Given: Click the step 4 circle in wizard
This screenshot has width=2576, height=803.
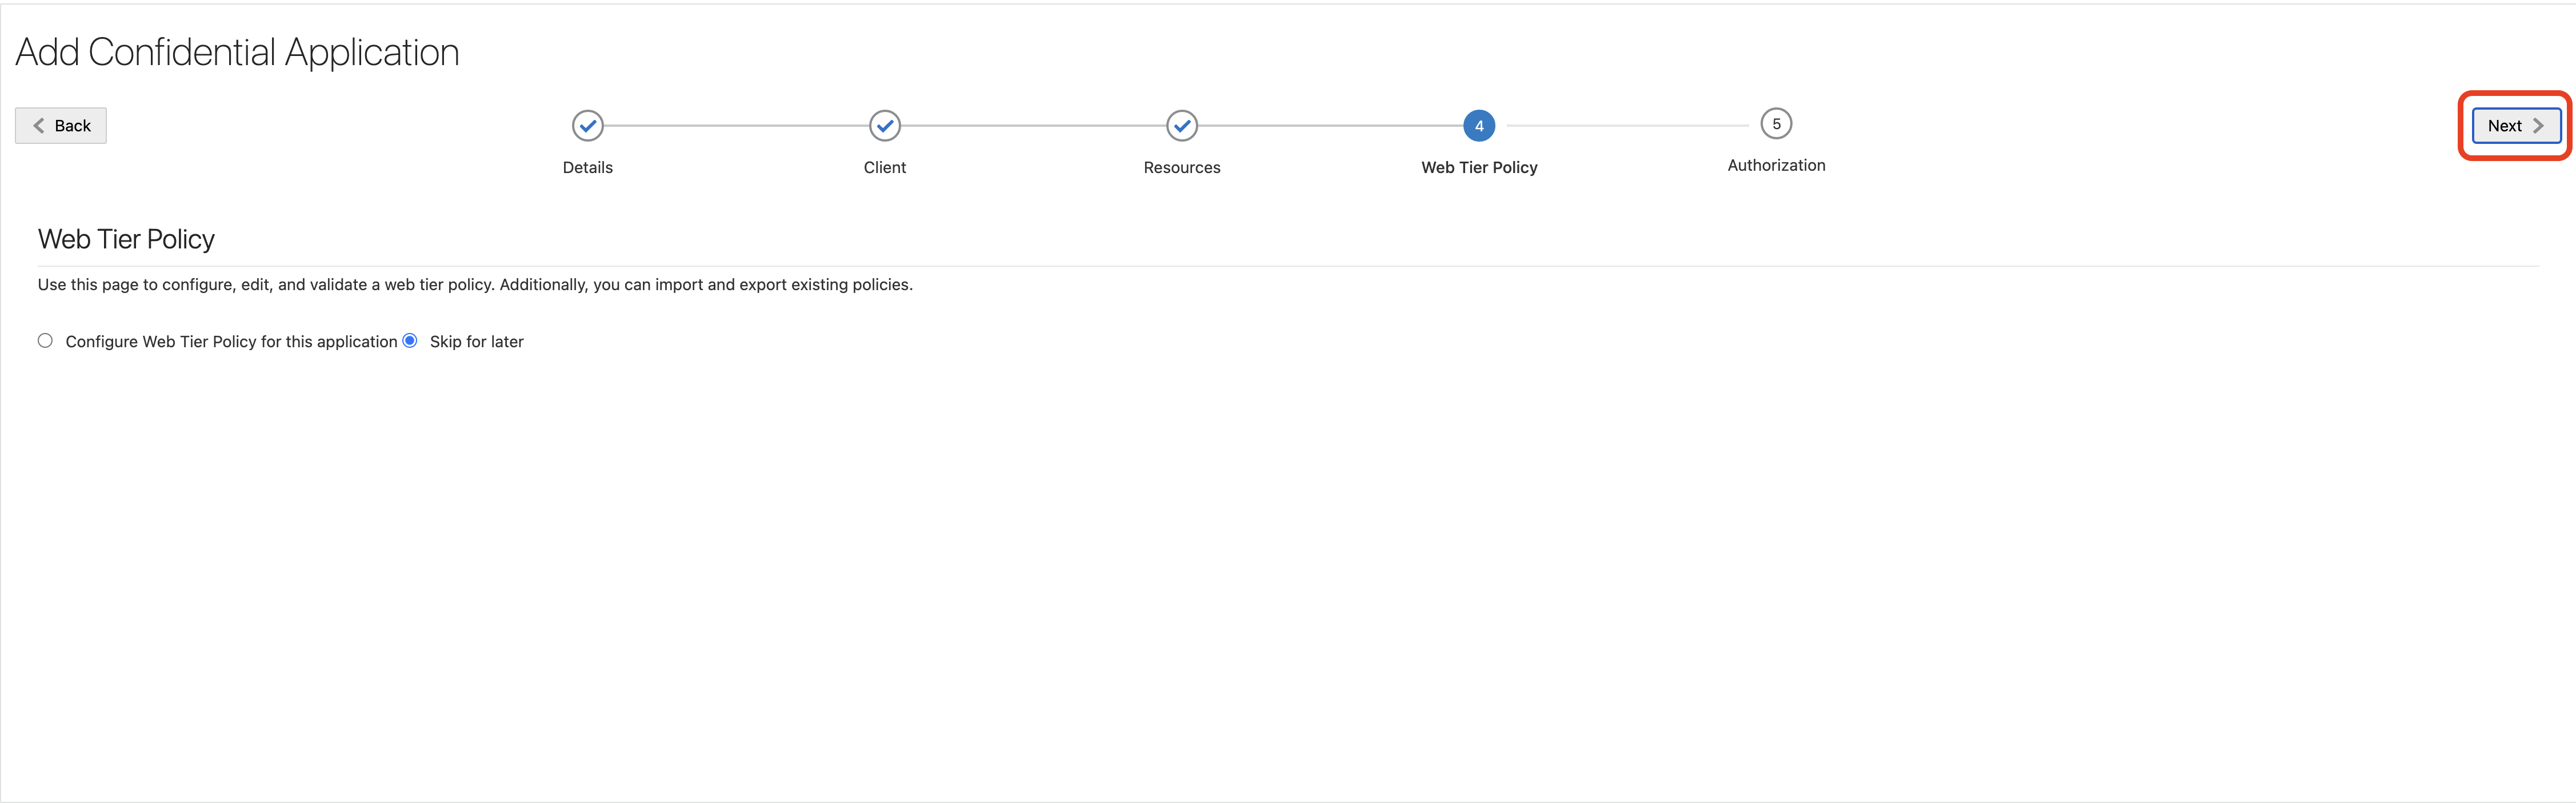Looking at the screenshot, I should pos(1478,126).
